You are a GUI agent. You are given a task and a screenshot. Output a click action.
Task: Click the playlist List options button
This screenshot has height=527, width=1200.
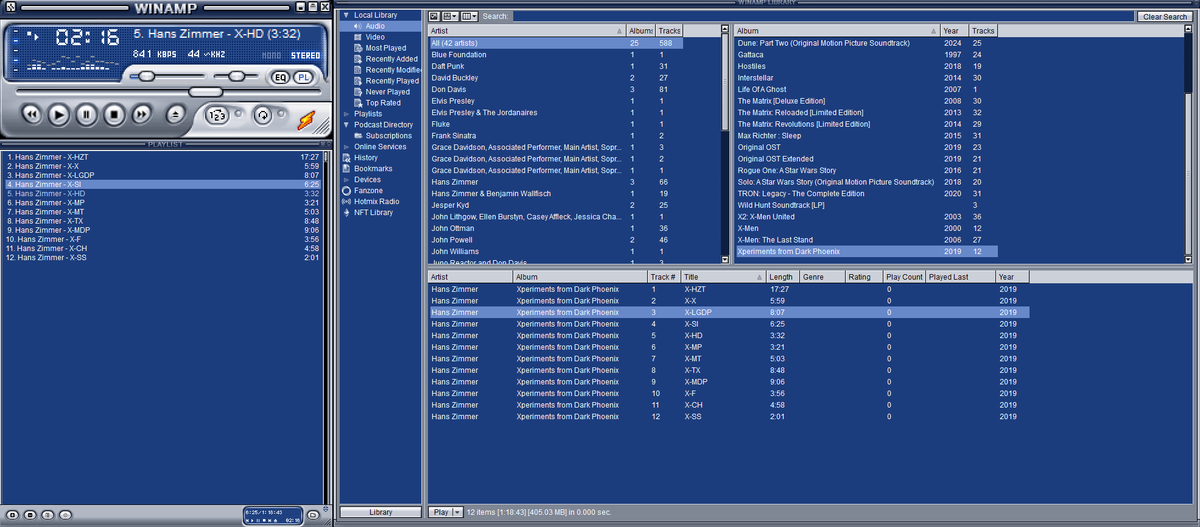click(x=313, y=514)
